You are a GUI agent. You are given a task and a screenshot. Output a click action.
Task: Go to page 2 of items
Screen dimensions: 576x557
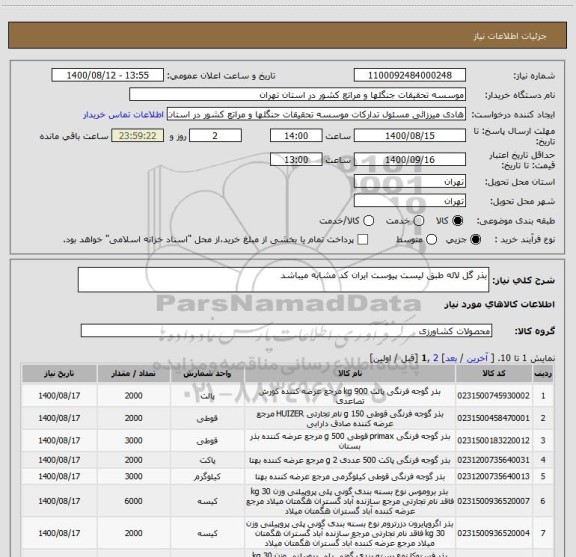[x=436, y=358]
